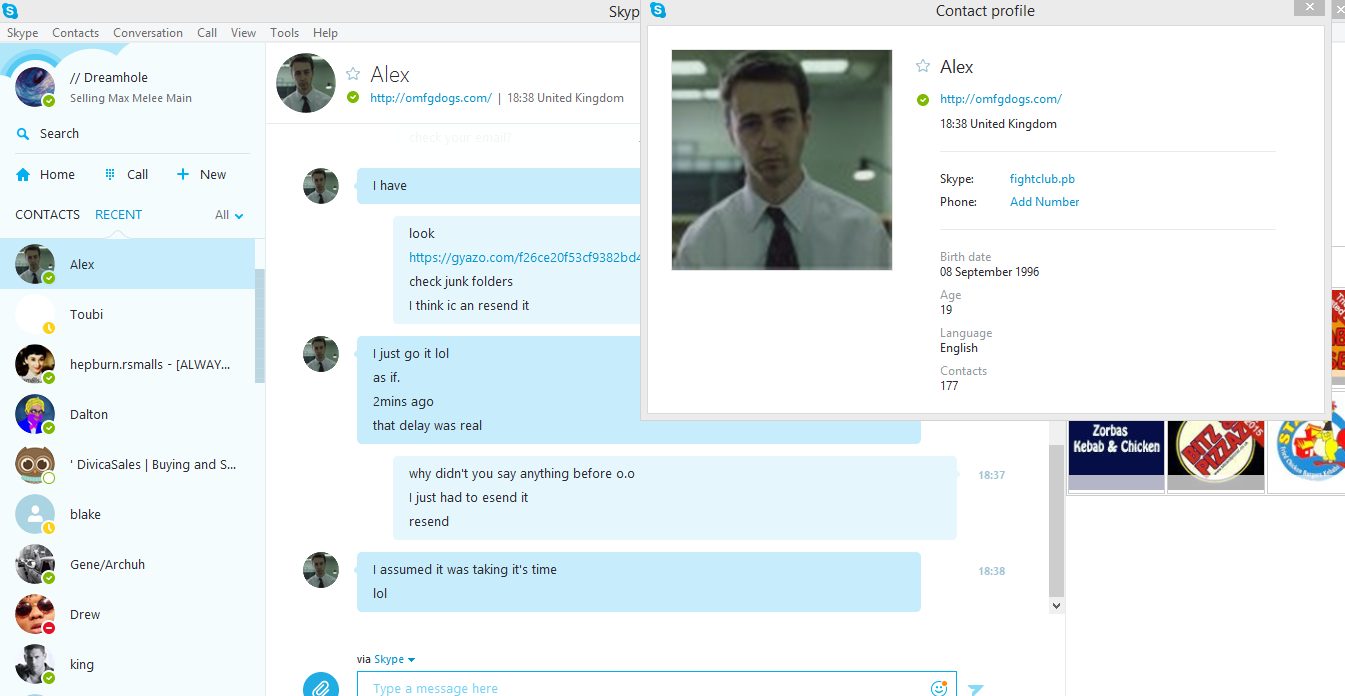Click the birth date '08 September 1996'
This screenshot has height=696, width=1345.
pyautogui.click(x=989, y=272)
